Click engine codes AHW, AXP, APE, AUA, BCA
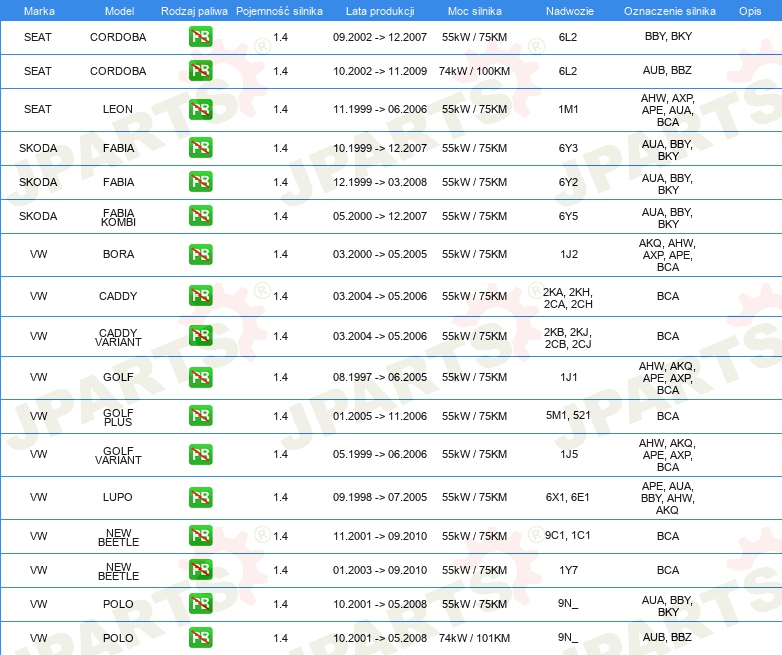Image resolution: width=782 pixels, height=655 pixels. coord(667,110)
